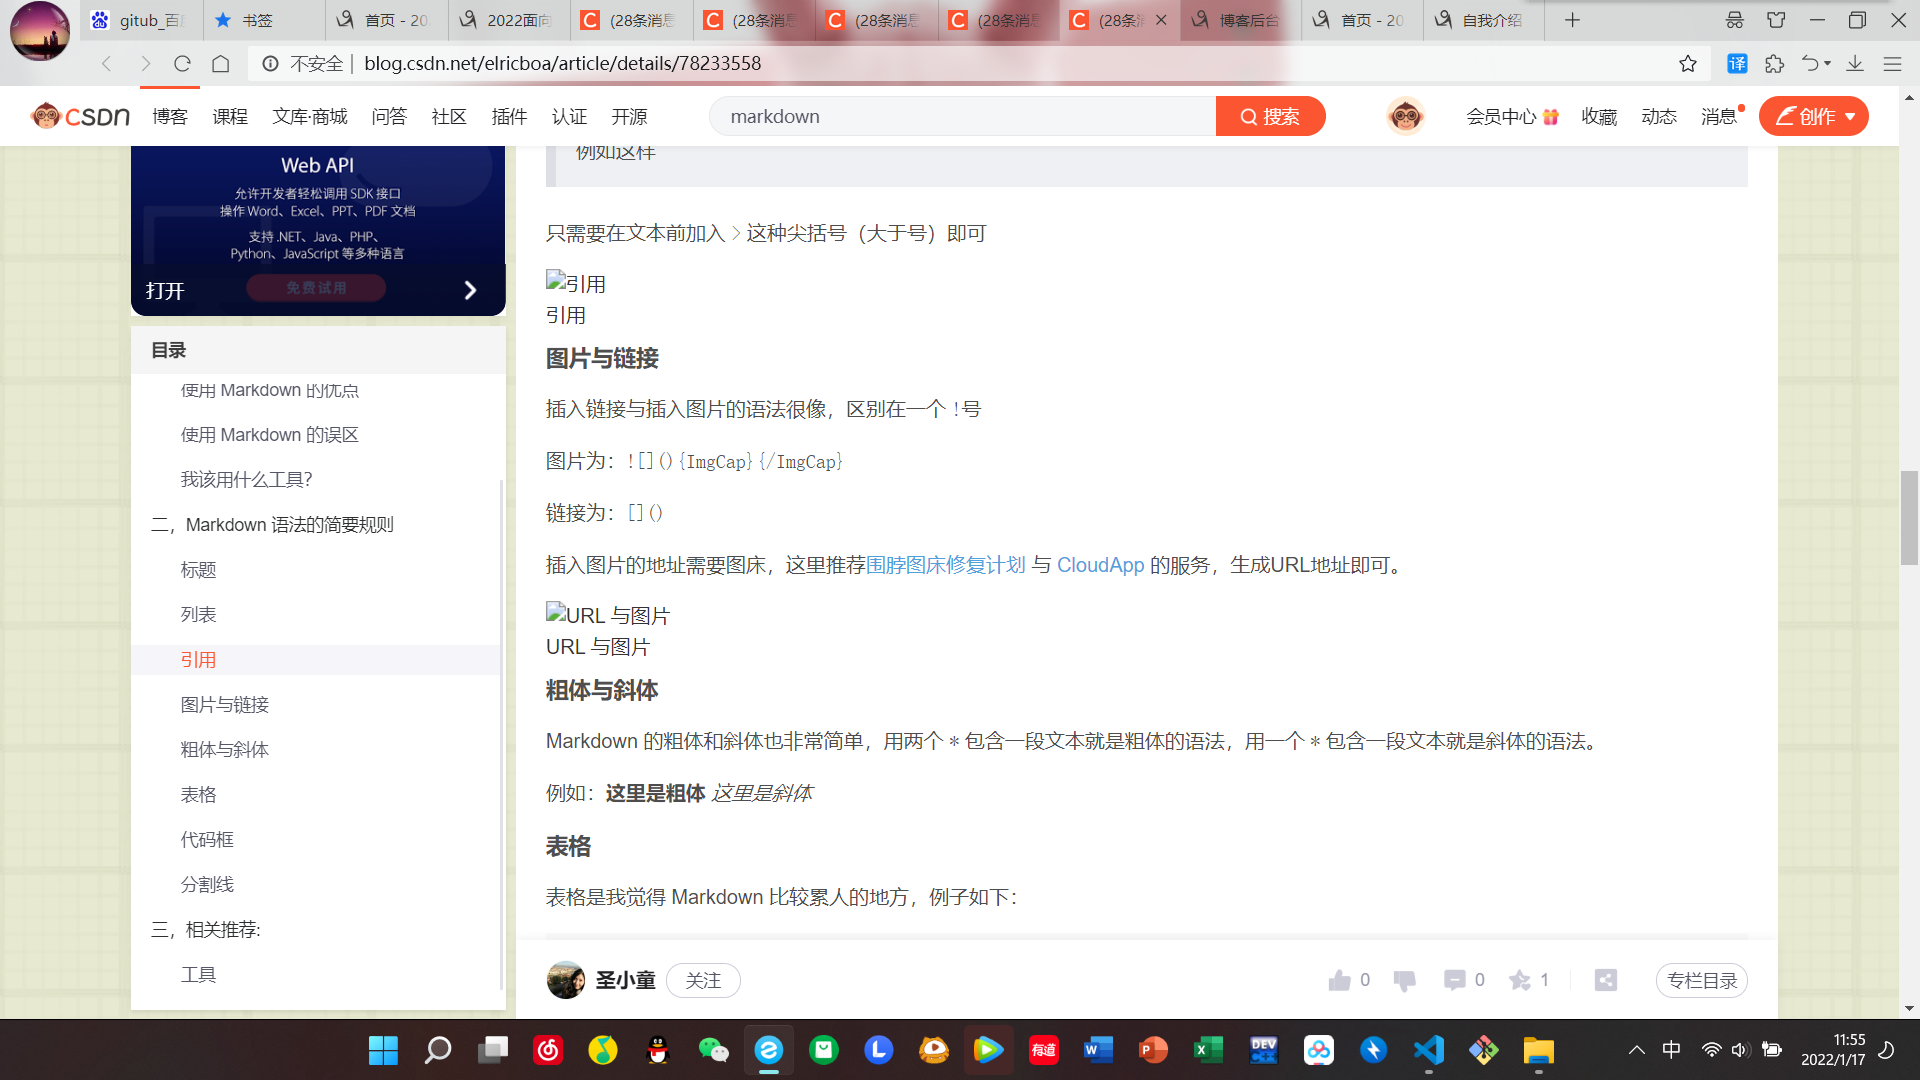Viewport: 1920px width, 1080px height.
Task: Open the browser extensions puzzle icon
Action: click(1774, 64)
